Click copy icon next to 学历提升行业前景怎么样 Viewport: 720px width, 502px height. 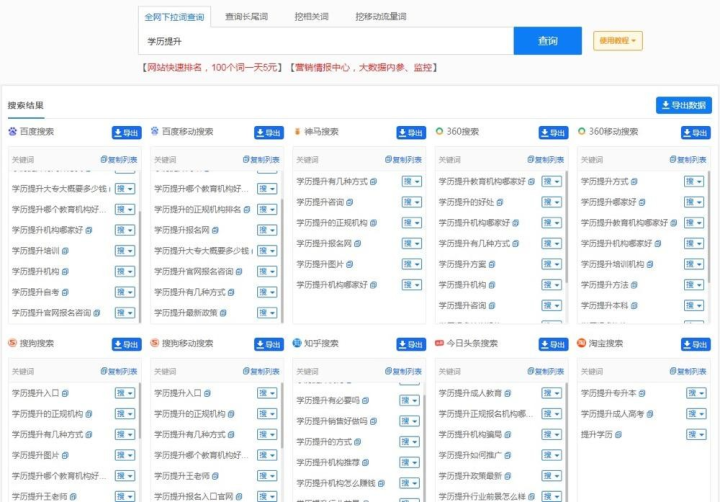tap(531, 496)
